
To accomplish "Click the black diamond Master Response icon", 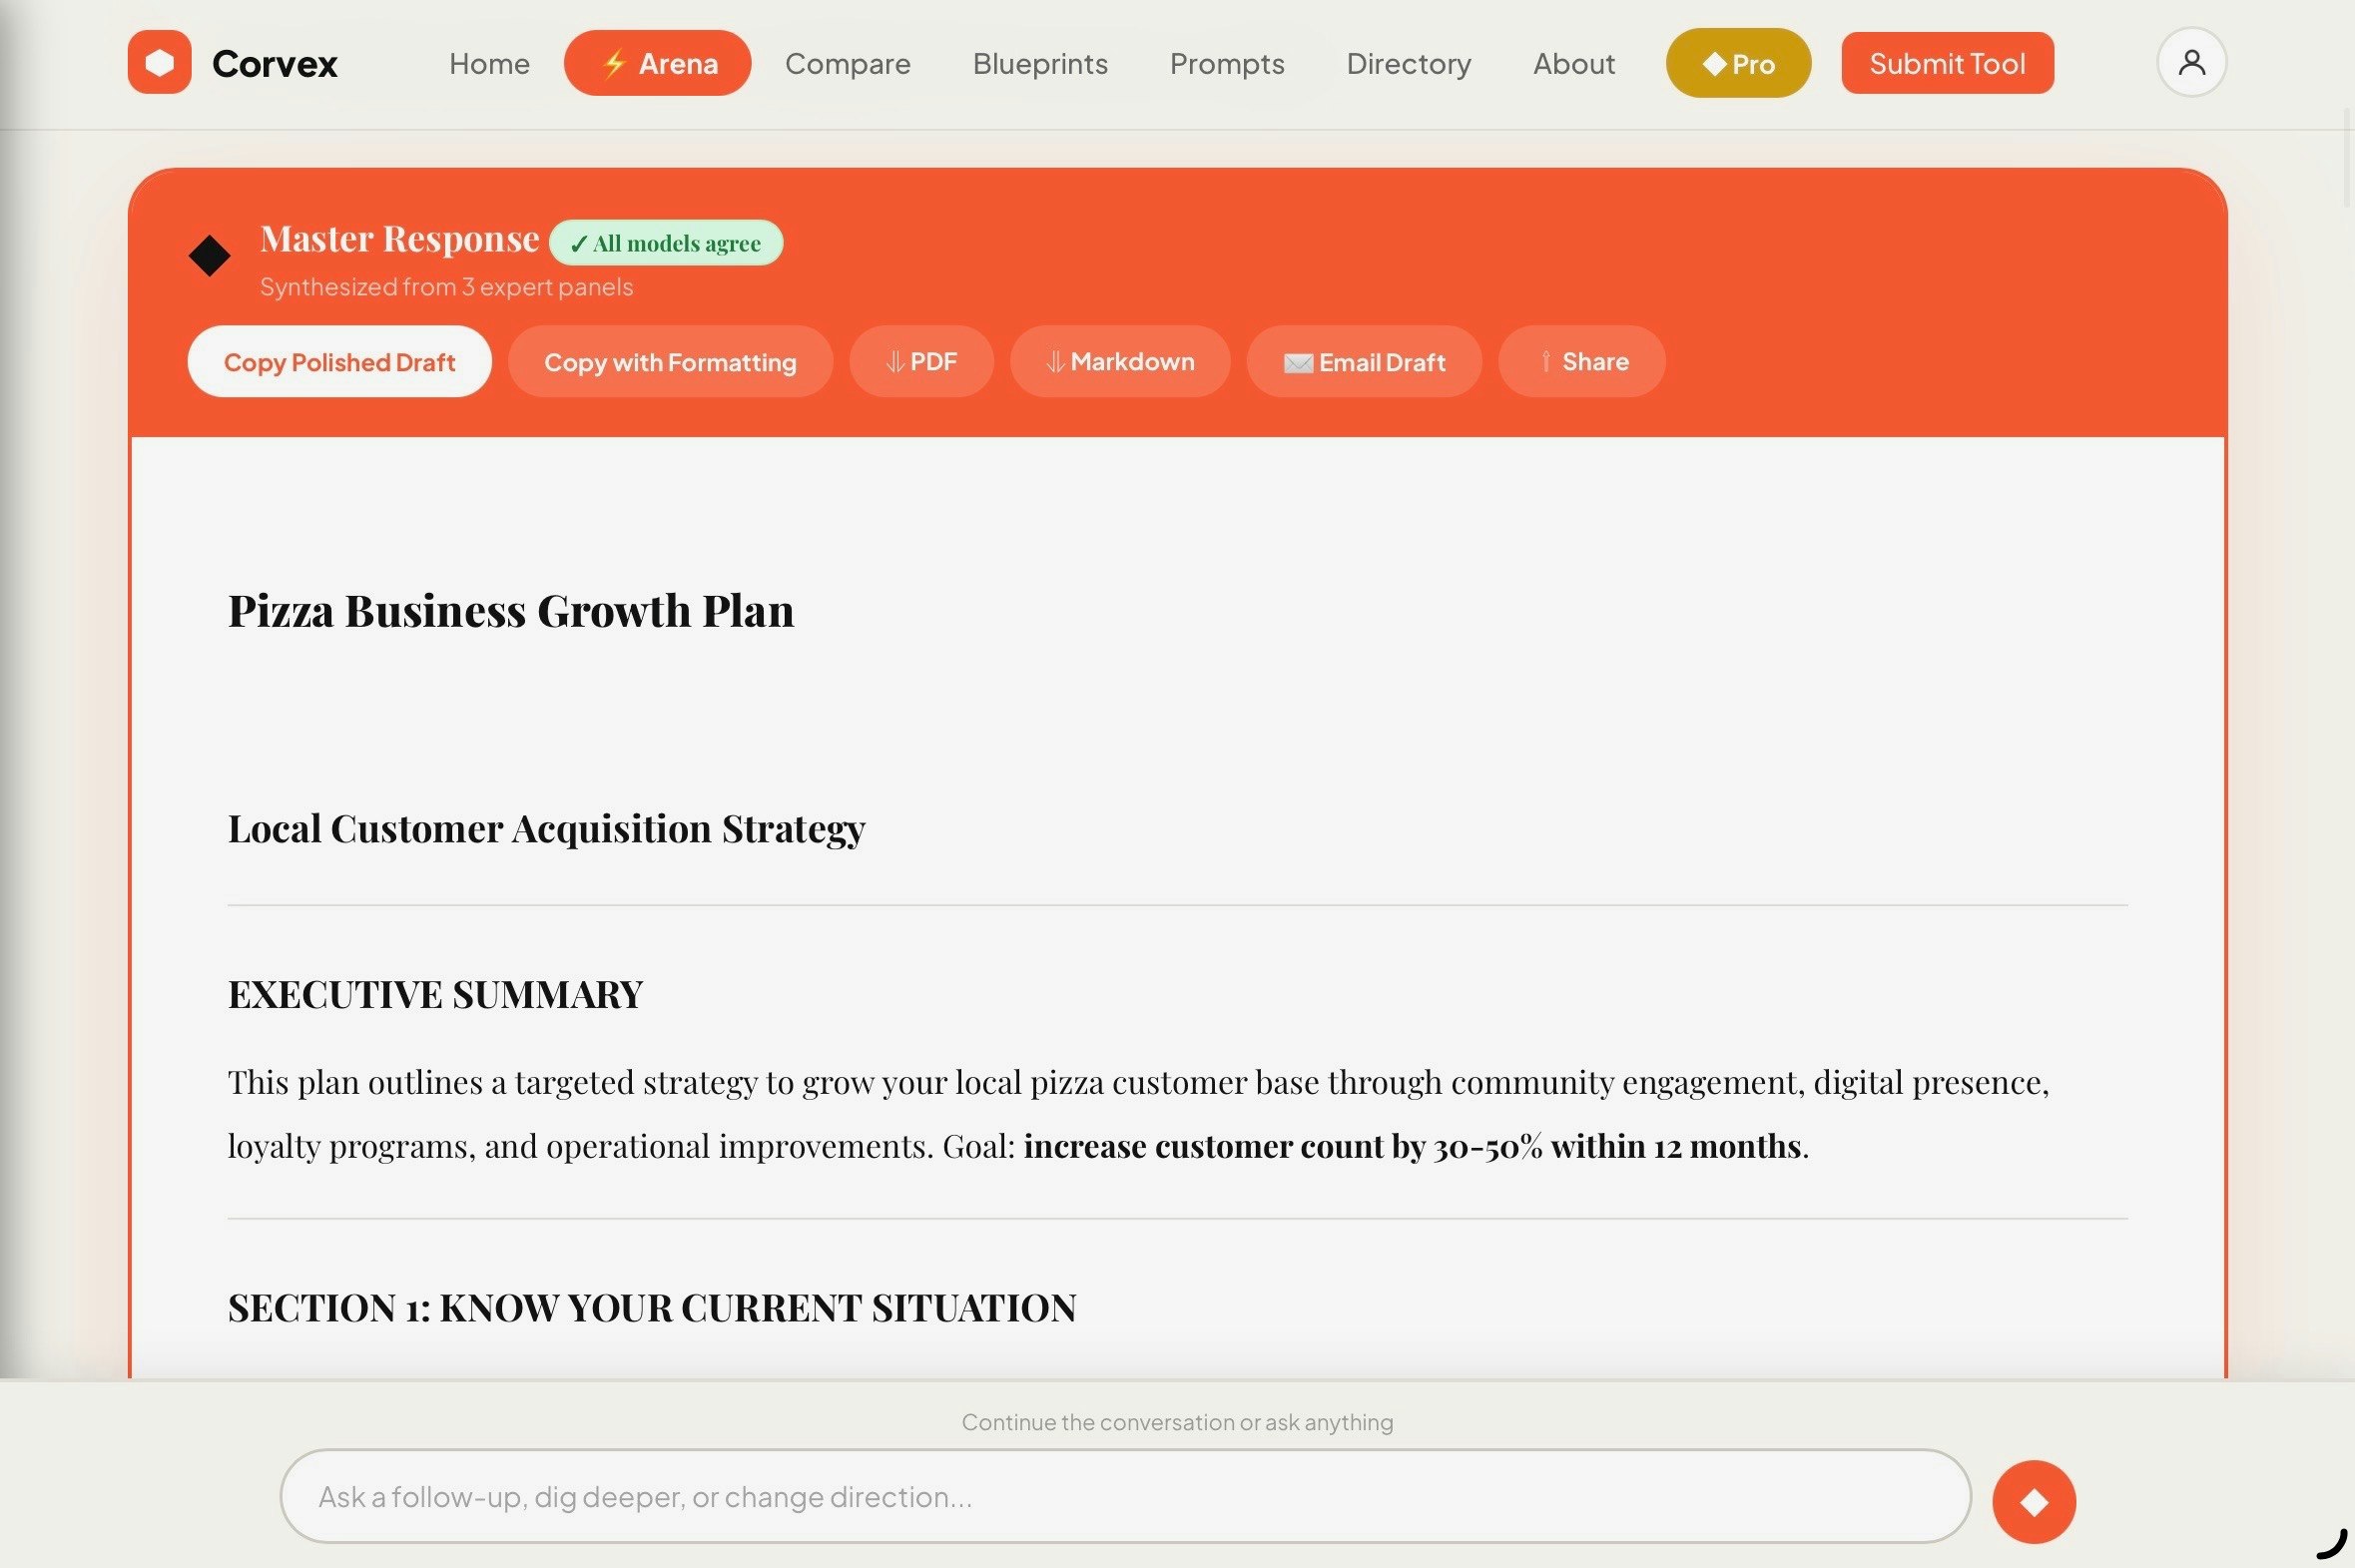I will 209,256.
